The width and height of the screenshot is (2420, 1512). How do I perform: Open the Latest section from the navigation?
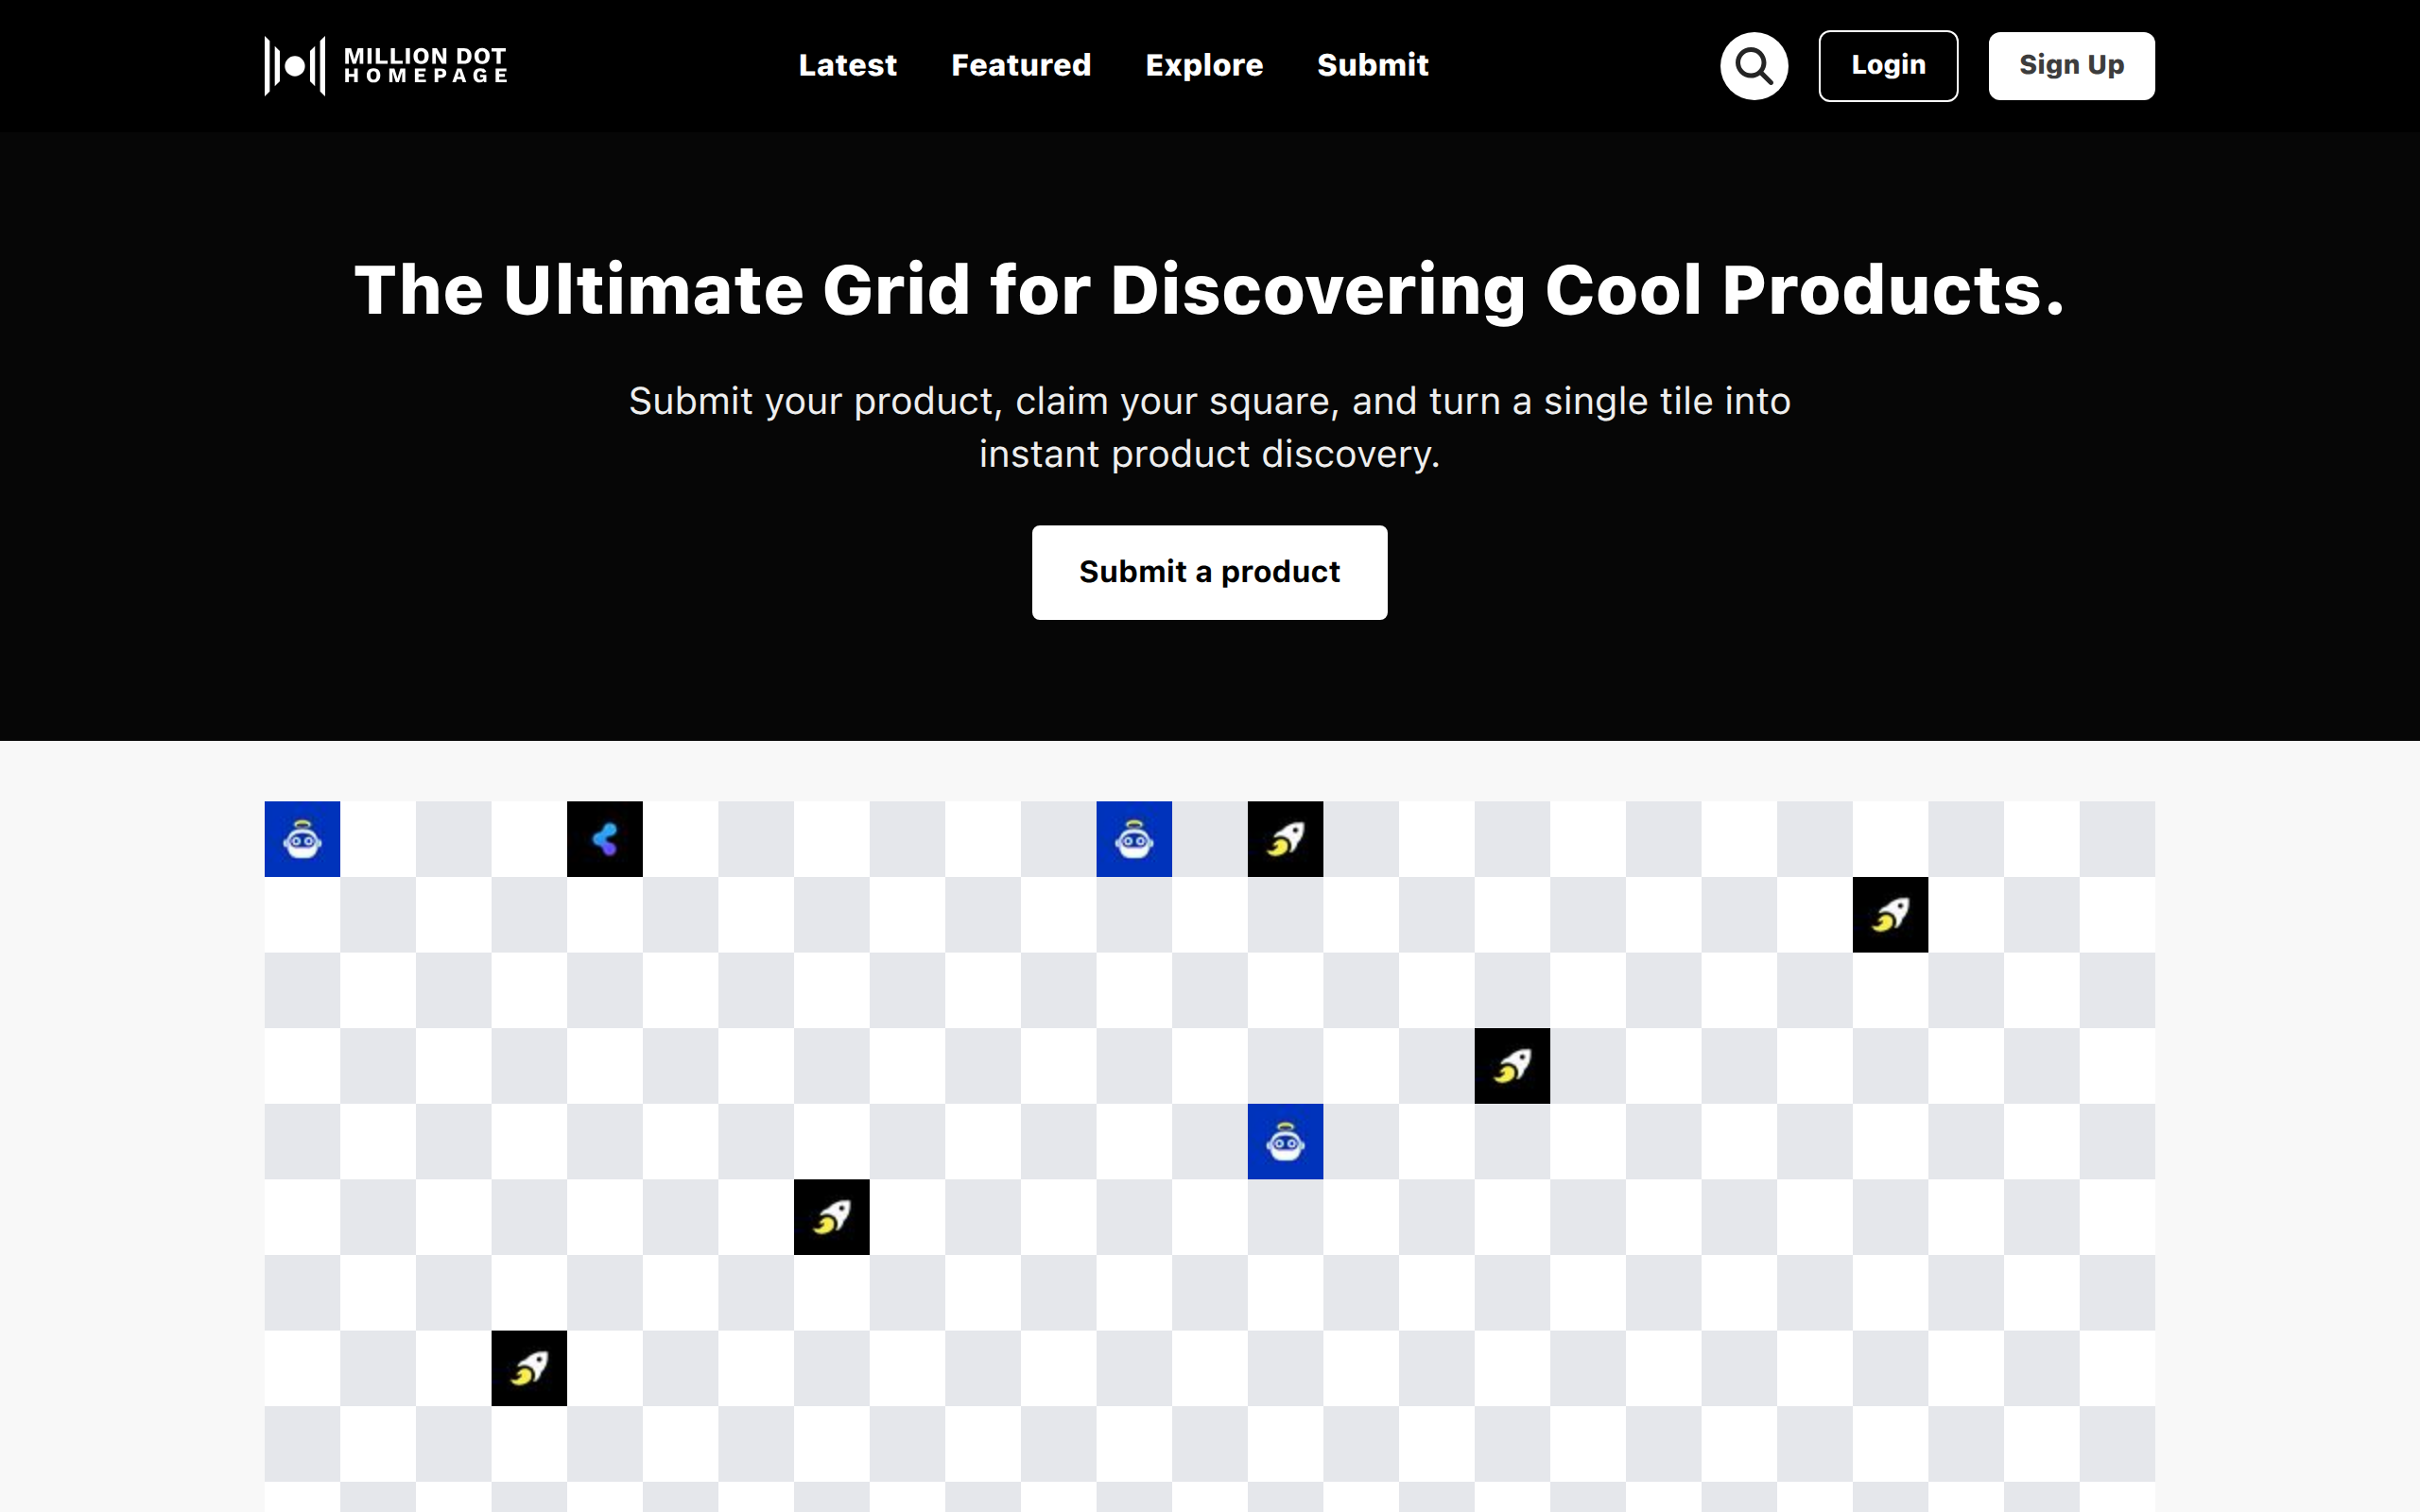pyautogui.click(x=847, y=65)
